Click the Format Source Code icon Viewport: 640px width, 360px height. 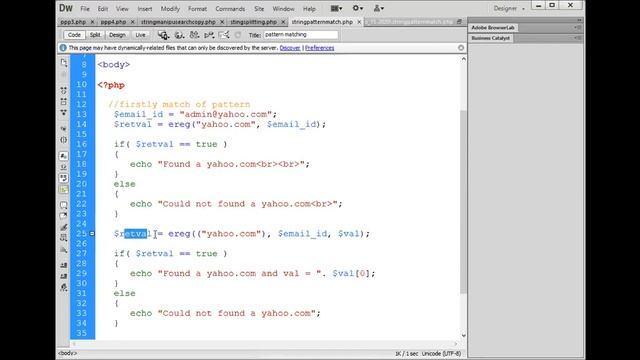pyautogui.click(x=64, y=287)
